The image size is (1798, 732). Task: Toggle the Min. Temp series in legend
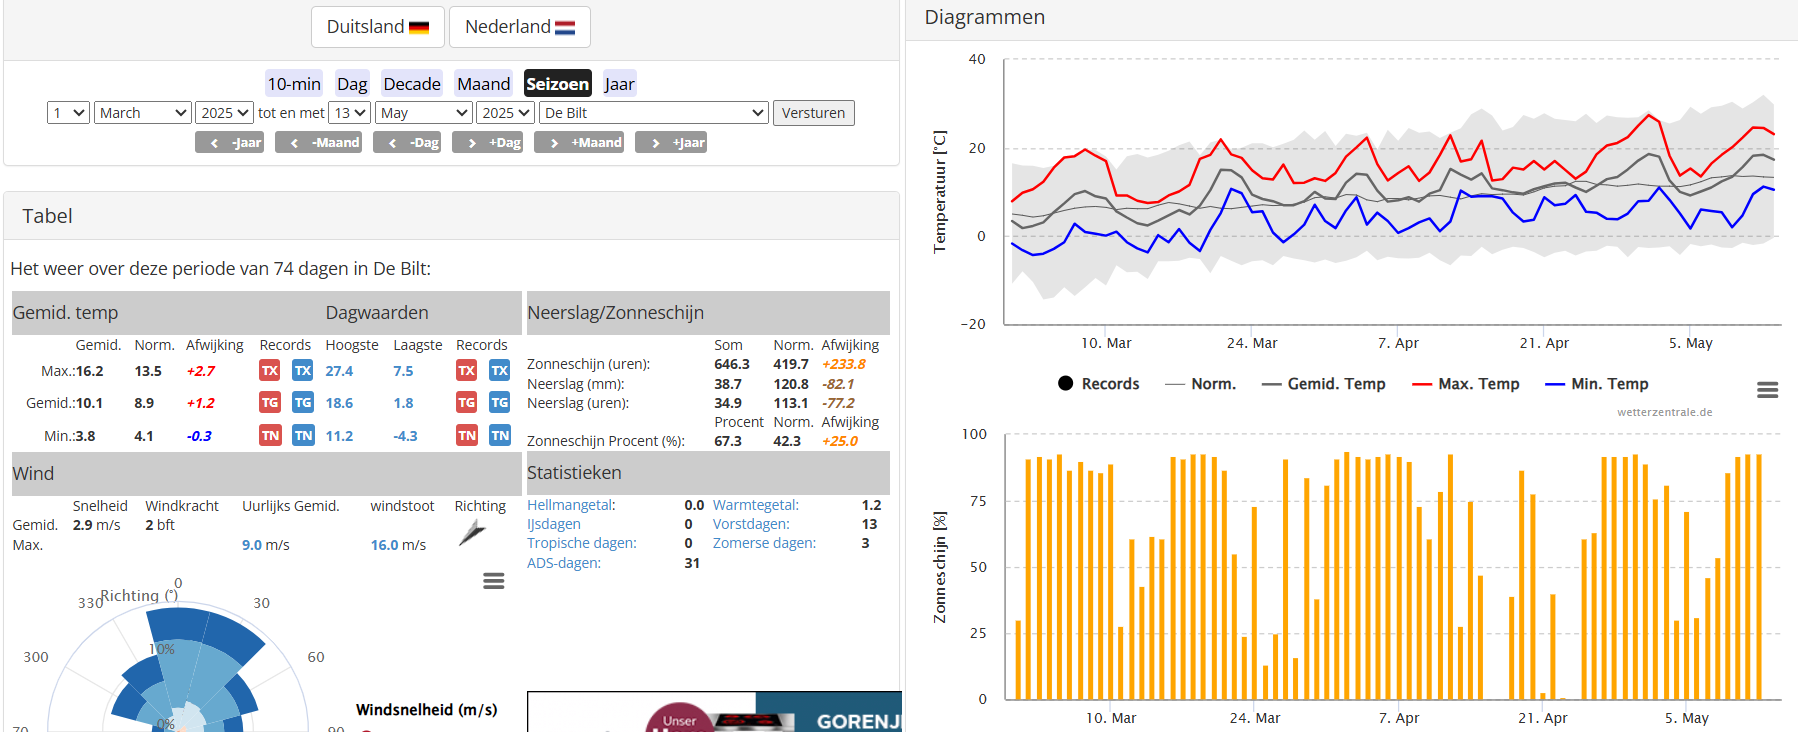click(x=1596, y=384)
